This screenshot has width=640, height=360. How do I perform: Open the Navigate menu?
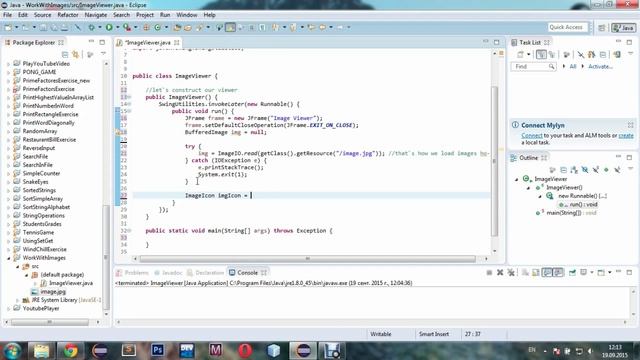[x=96, y=15]
